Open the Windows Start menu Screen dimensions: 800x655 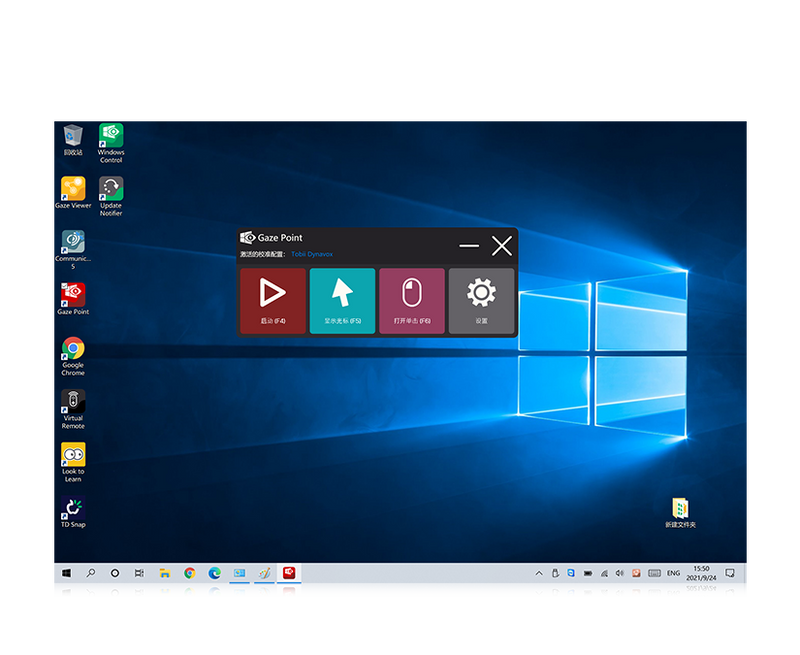[66, 573]
